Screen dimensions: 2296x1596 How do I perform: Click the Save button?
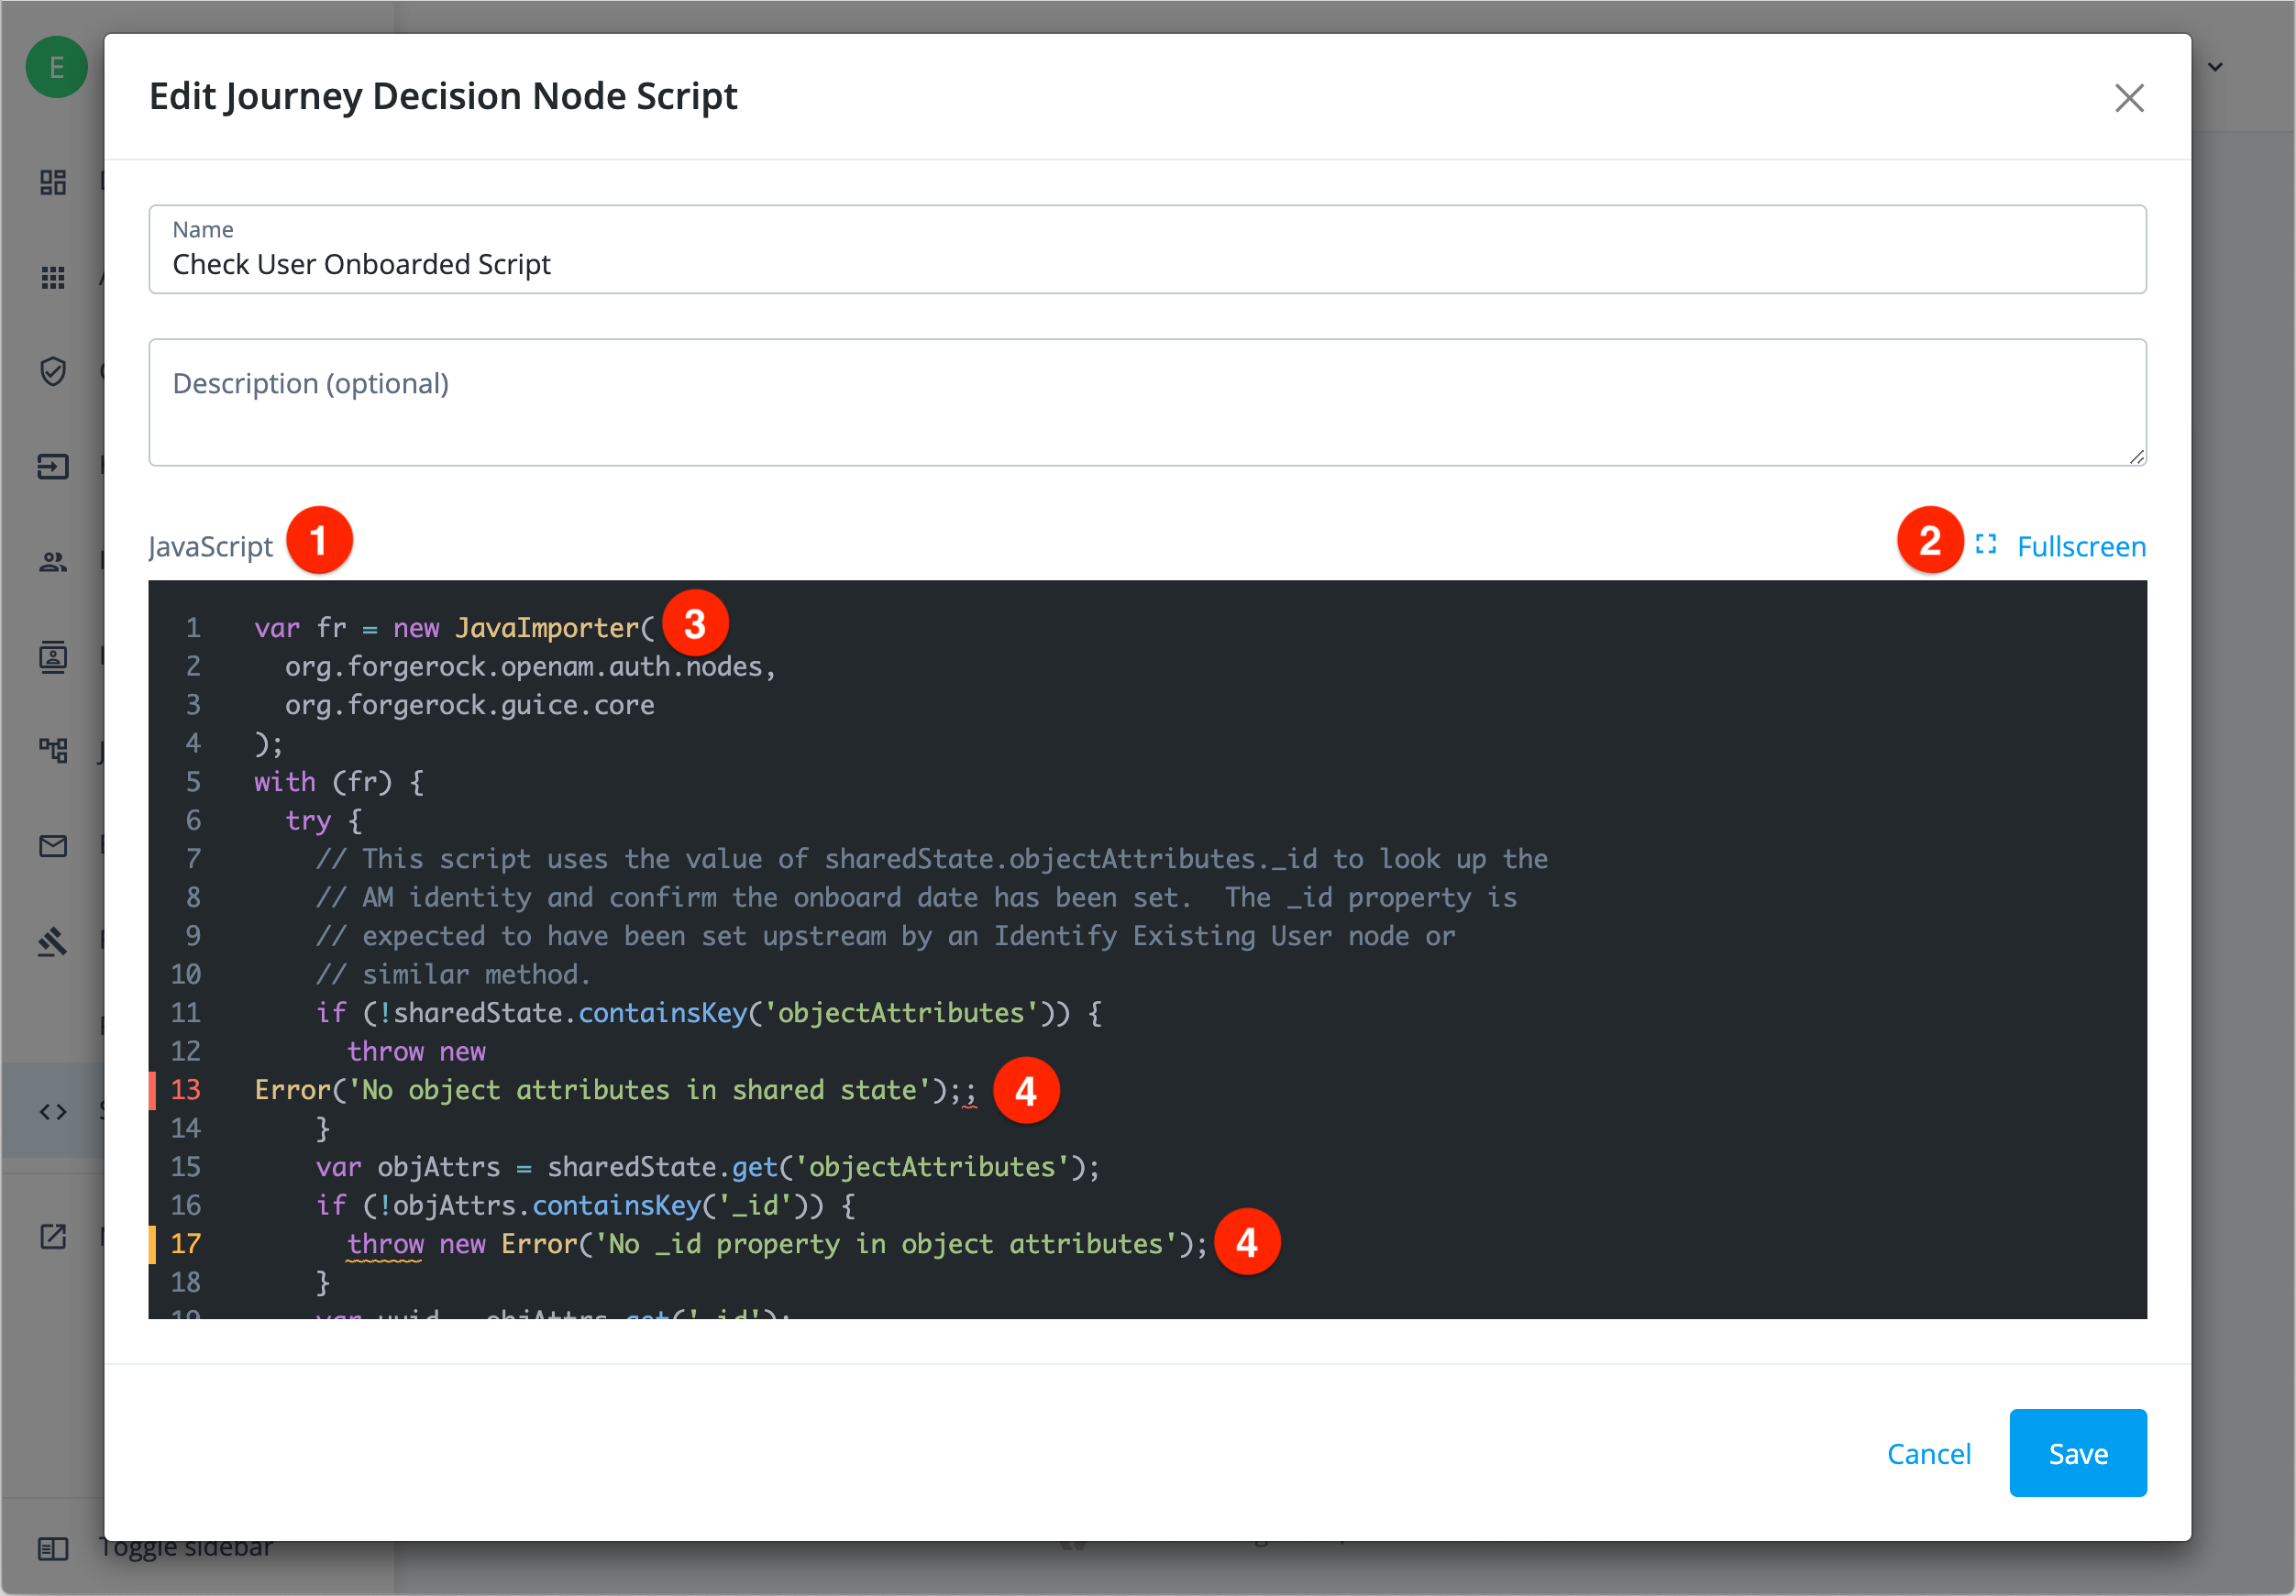point(2077,1453)
